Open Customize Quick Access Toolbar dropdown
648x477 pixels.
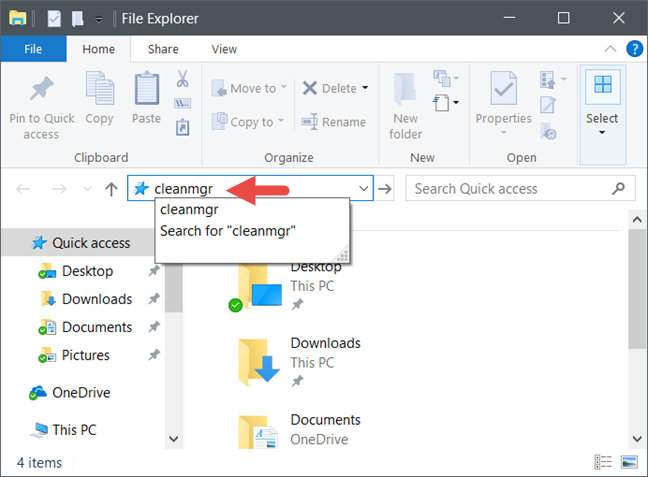(x=98, y=19)
